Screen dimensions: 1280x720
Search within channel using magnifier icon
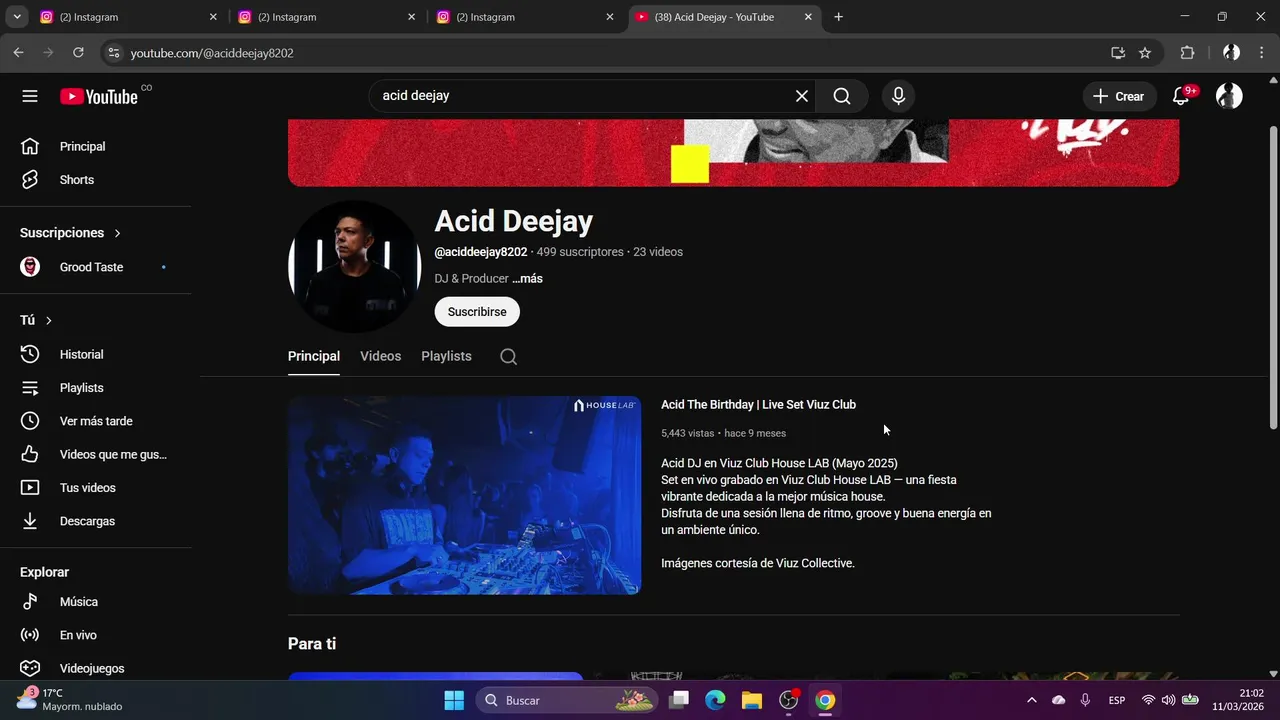pyautogui.click(x=508, y=357)
